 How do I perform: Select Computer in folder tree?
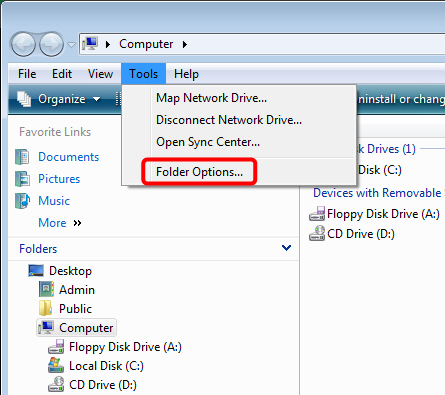pyautogui.click(x=86, y=328)
